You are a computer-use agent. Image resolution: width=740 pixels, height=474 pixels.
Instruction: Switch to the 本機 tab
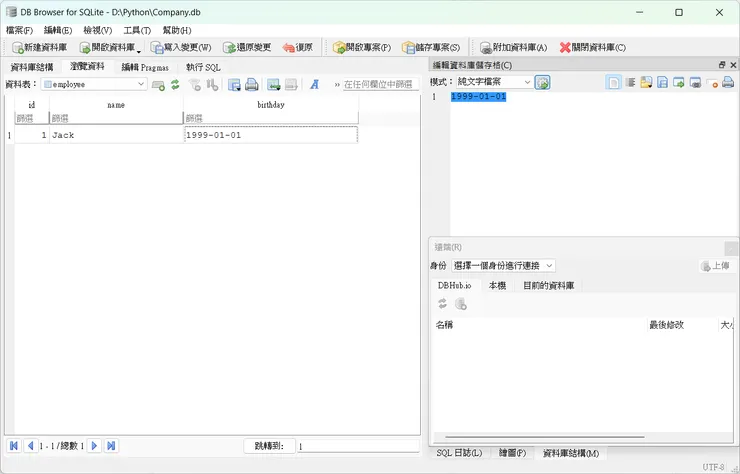tap(497, 286)
